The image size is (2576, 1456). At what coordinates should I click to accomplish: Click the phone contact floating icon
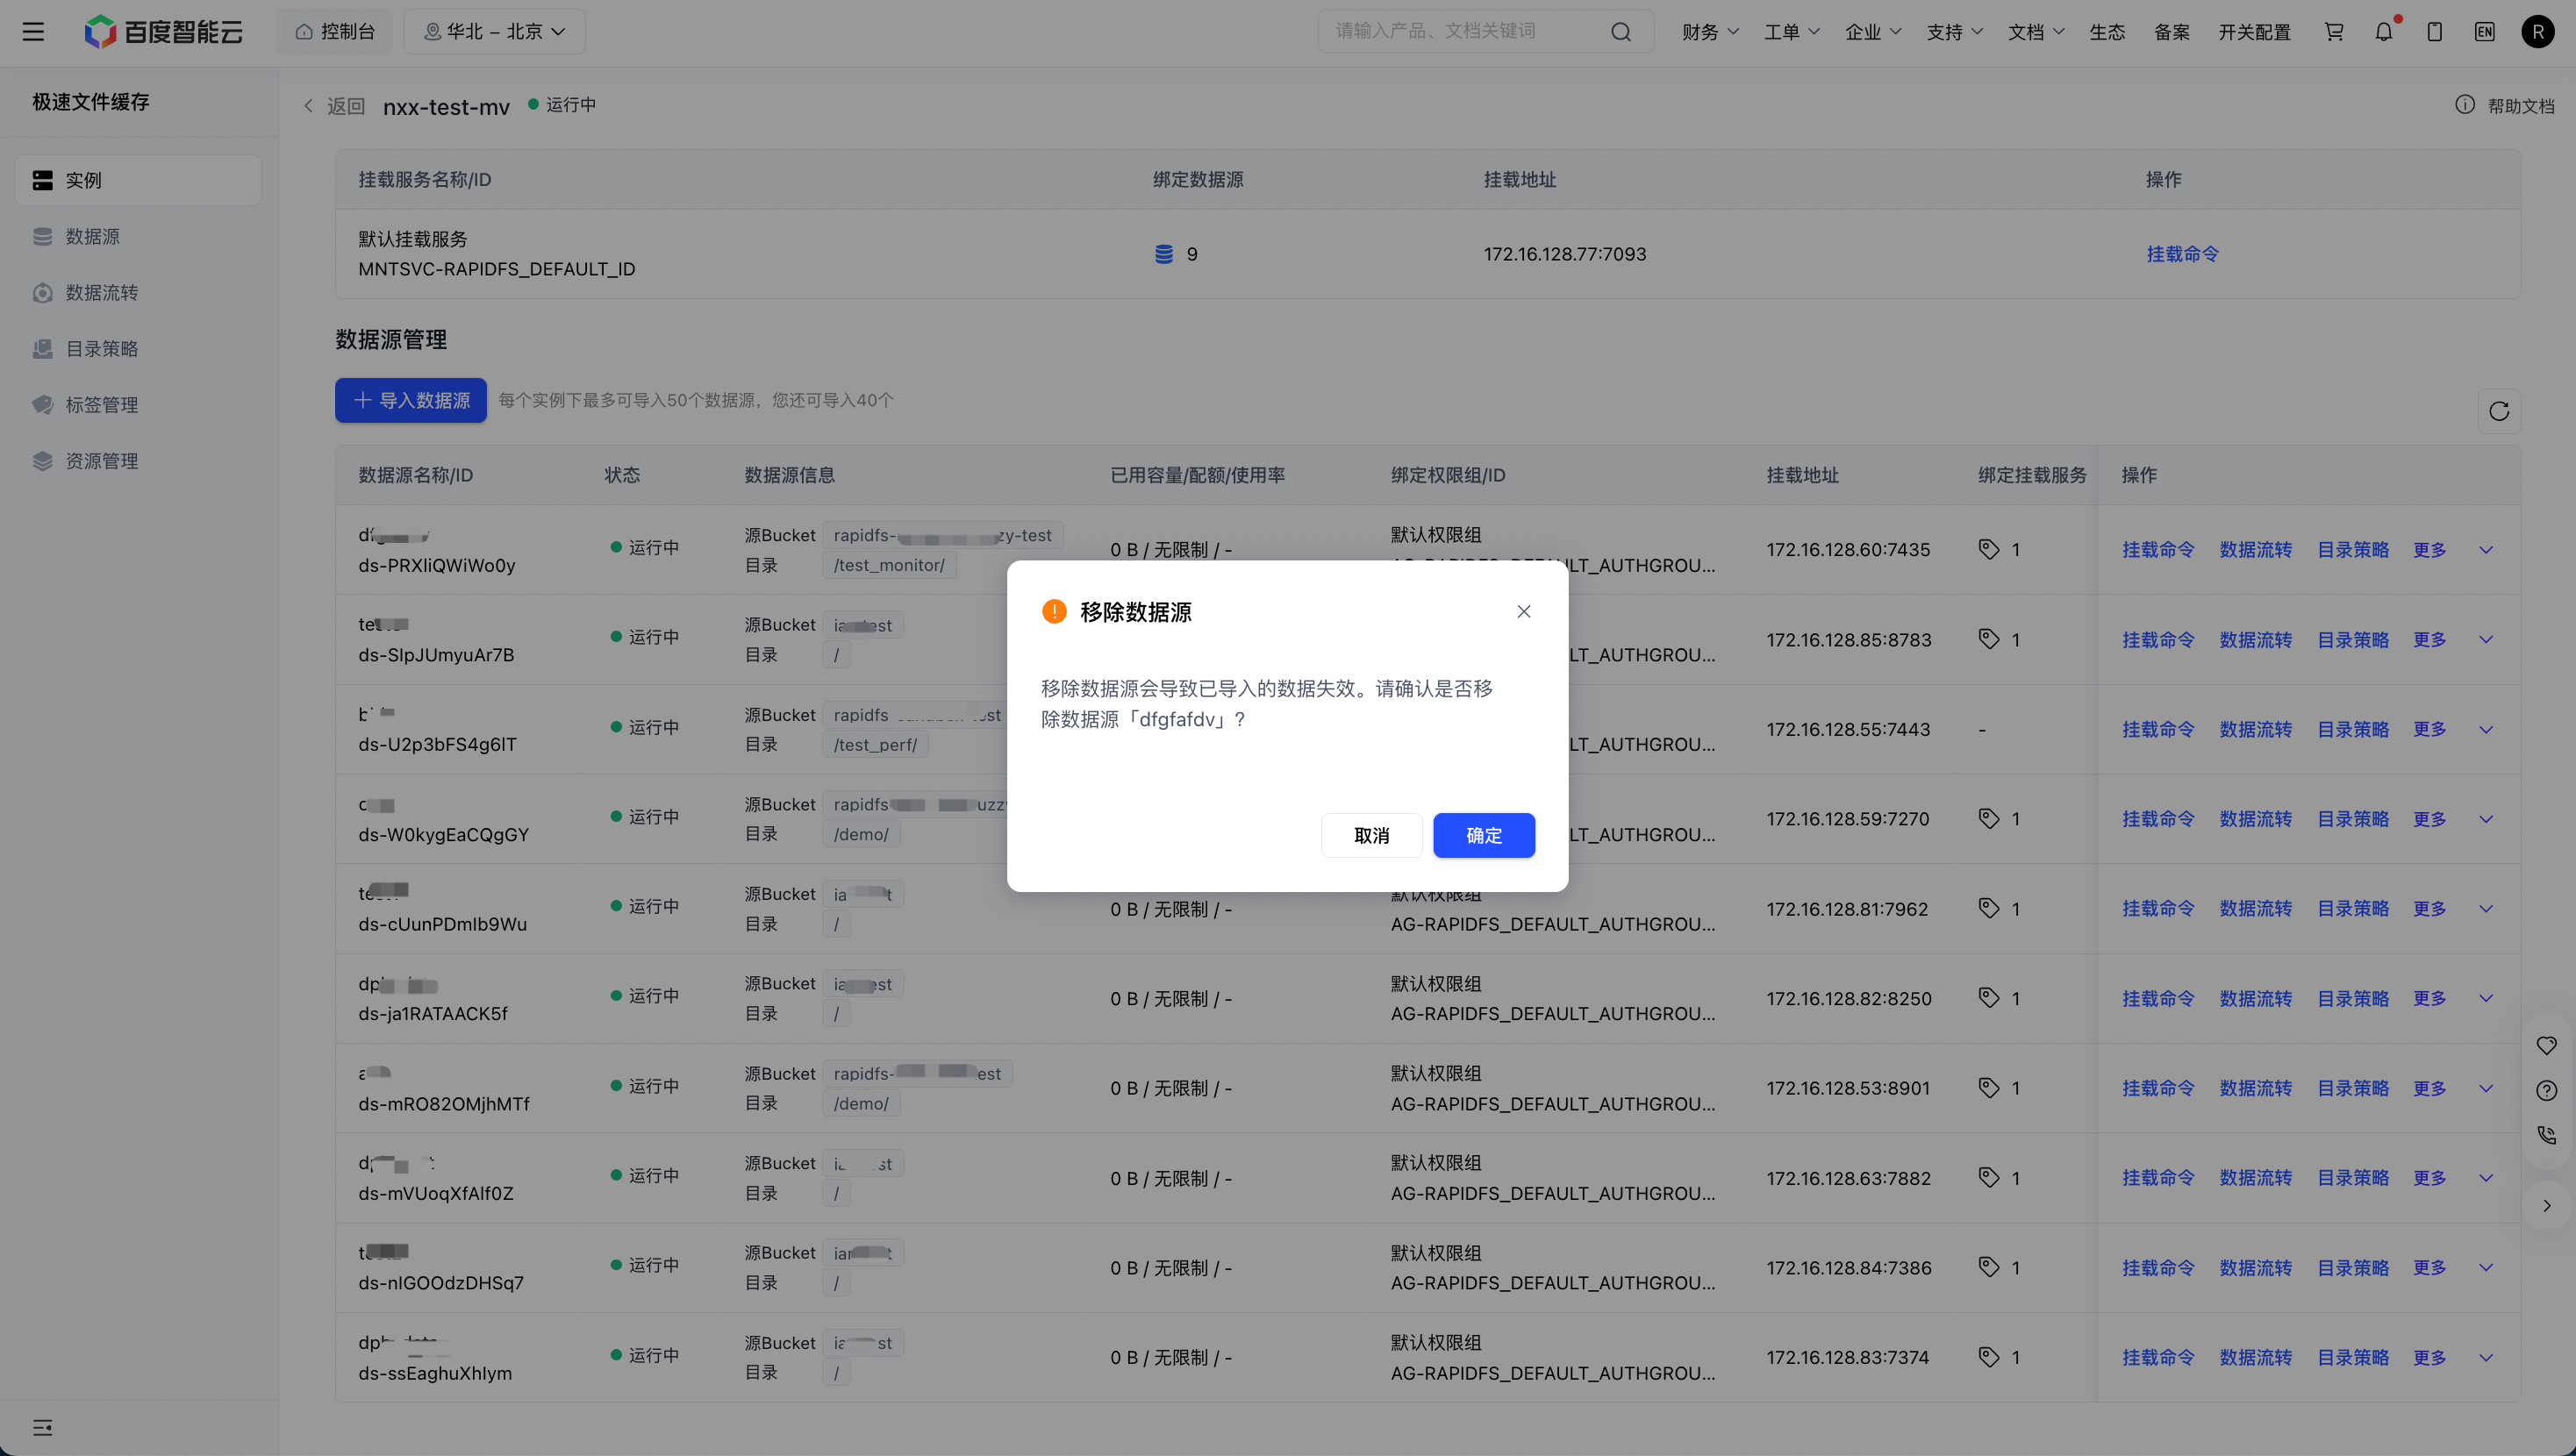pyautogui.click(x=2547, y=1135)
